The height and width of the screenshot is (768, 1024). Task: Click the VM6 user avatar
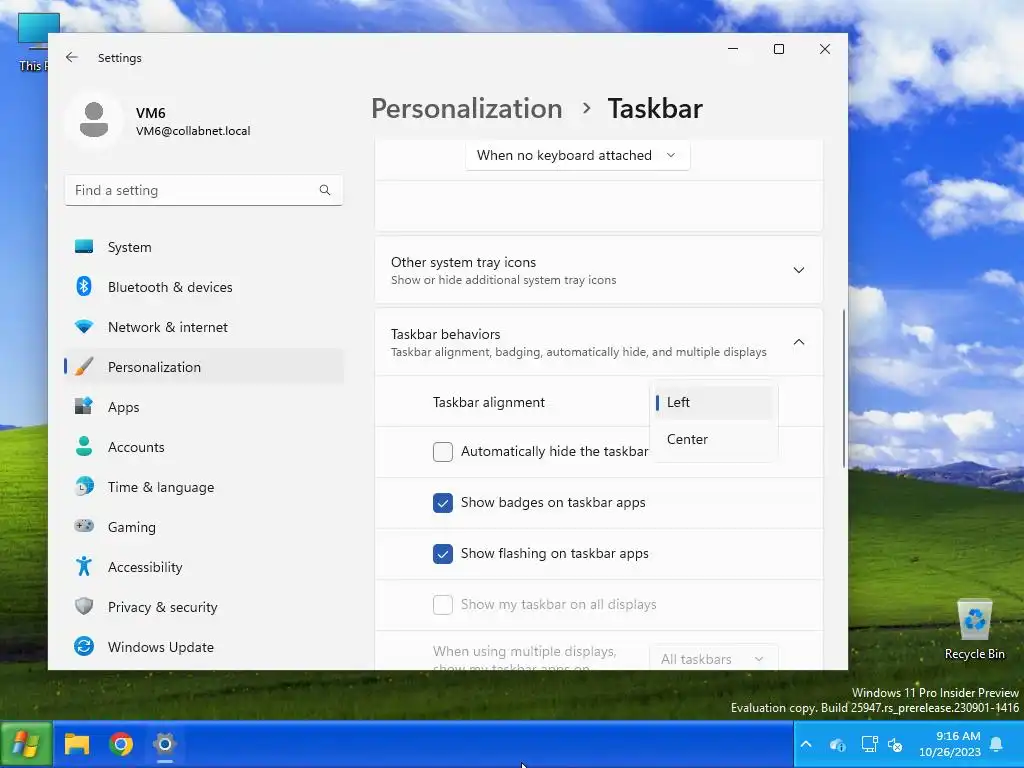tap(94, 120)
